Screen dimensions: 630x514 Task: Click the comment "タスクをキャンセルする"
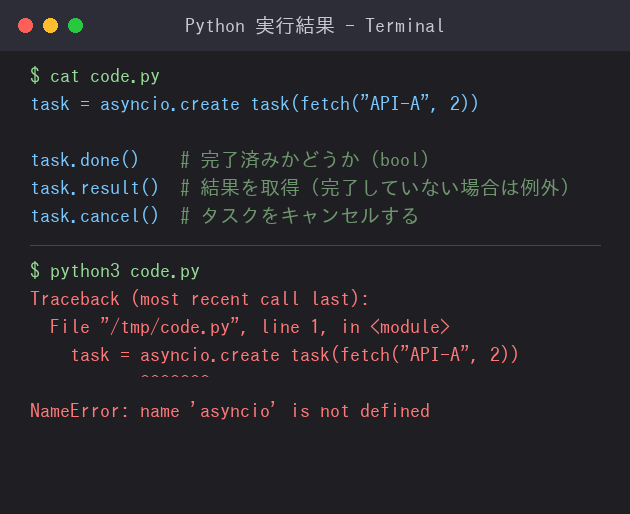(310, 216)
